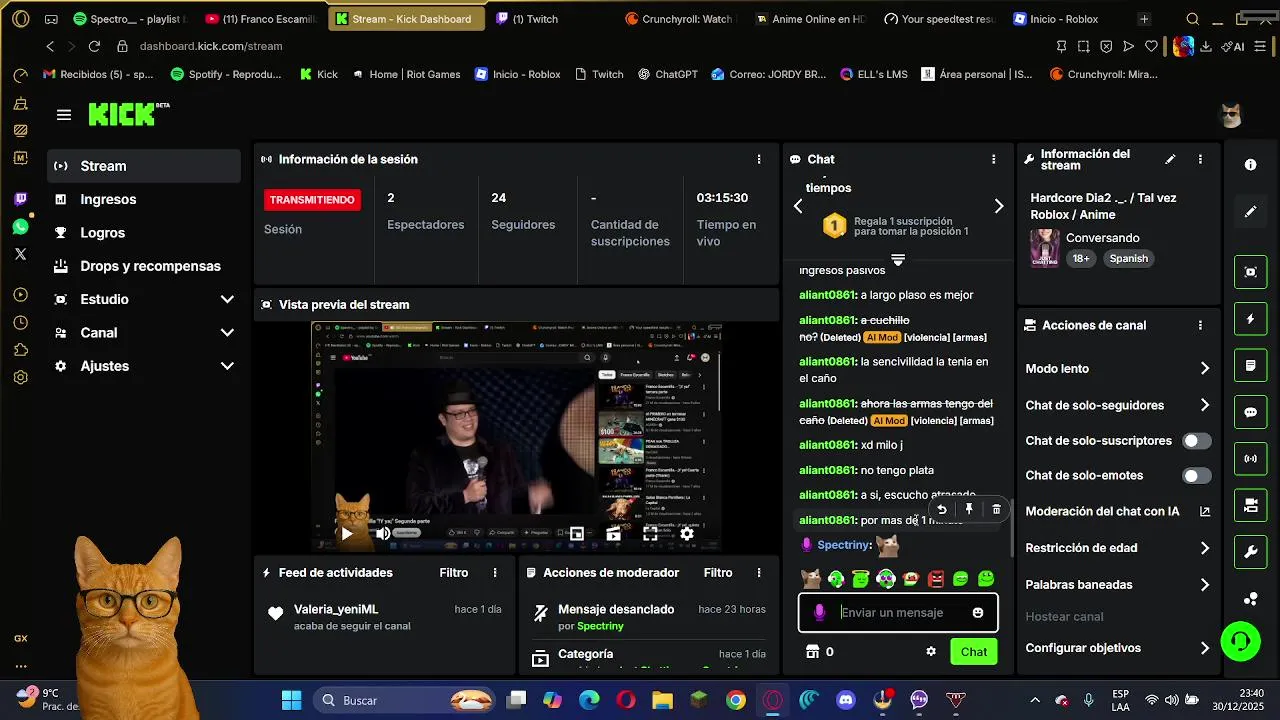
Task: Open Chat de solo-seguidores options
Action: (1118, 405)
